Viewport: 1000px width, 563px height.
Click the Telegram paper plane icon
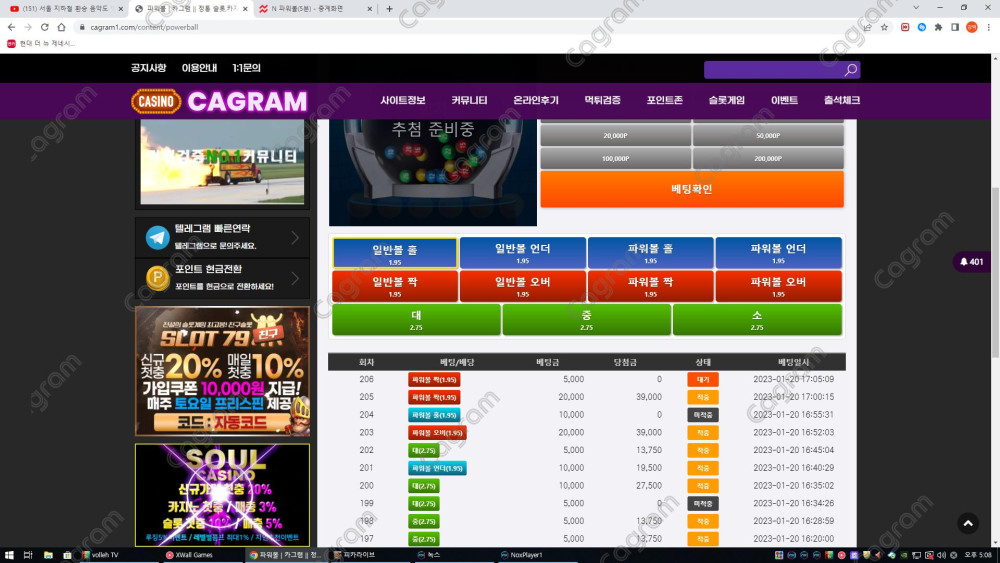(157, 237)
